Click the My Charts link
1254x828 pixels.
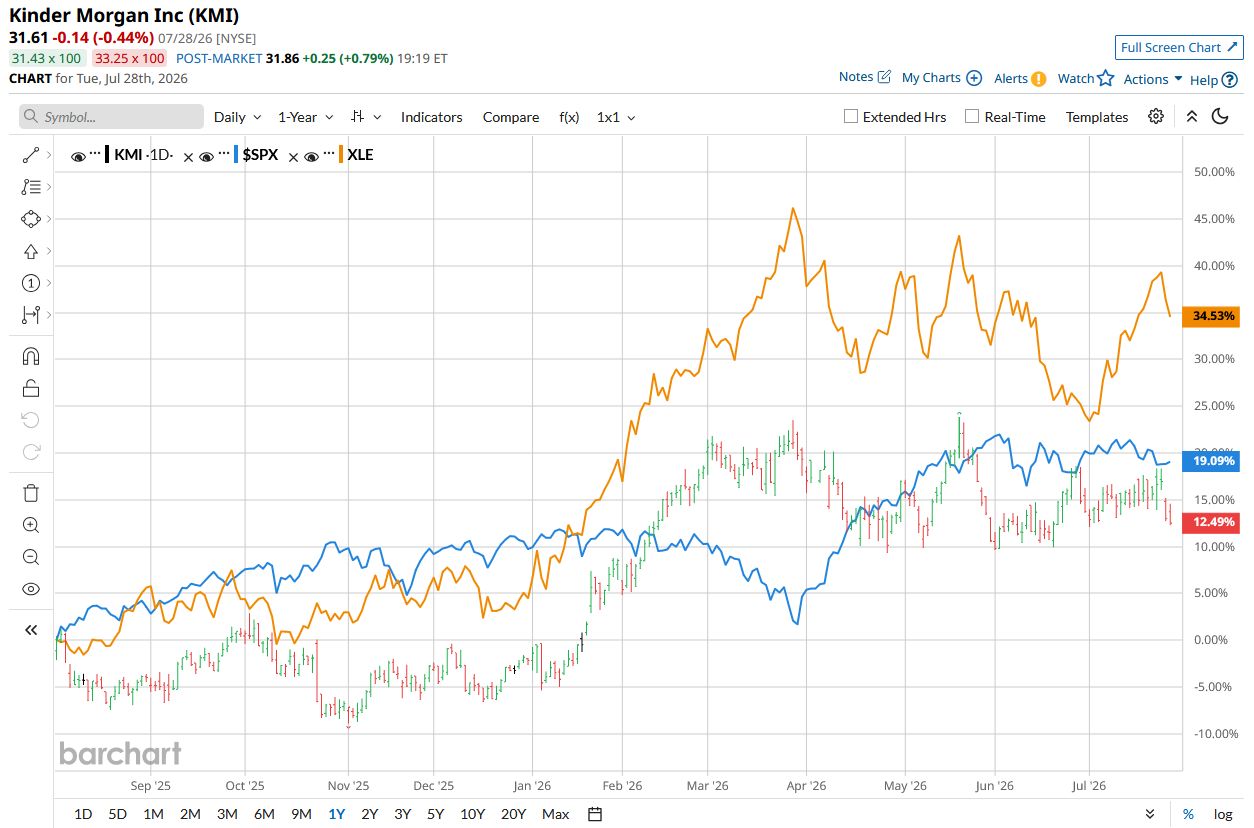(931, 77)
